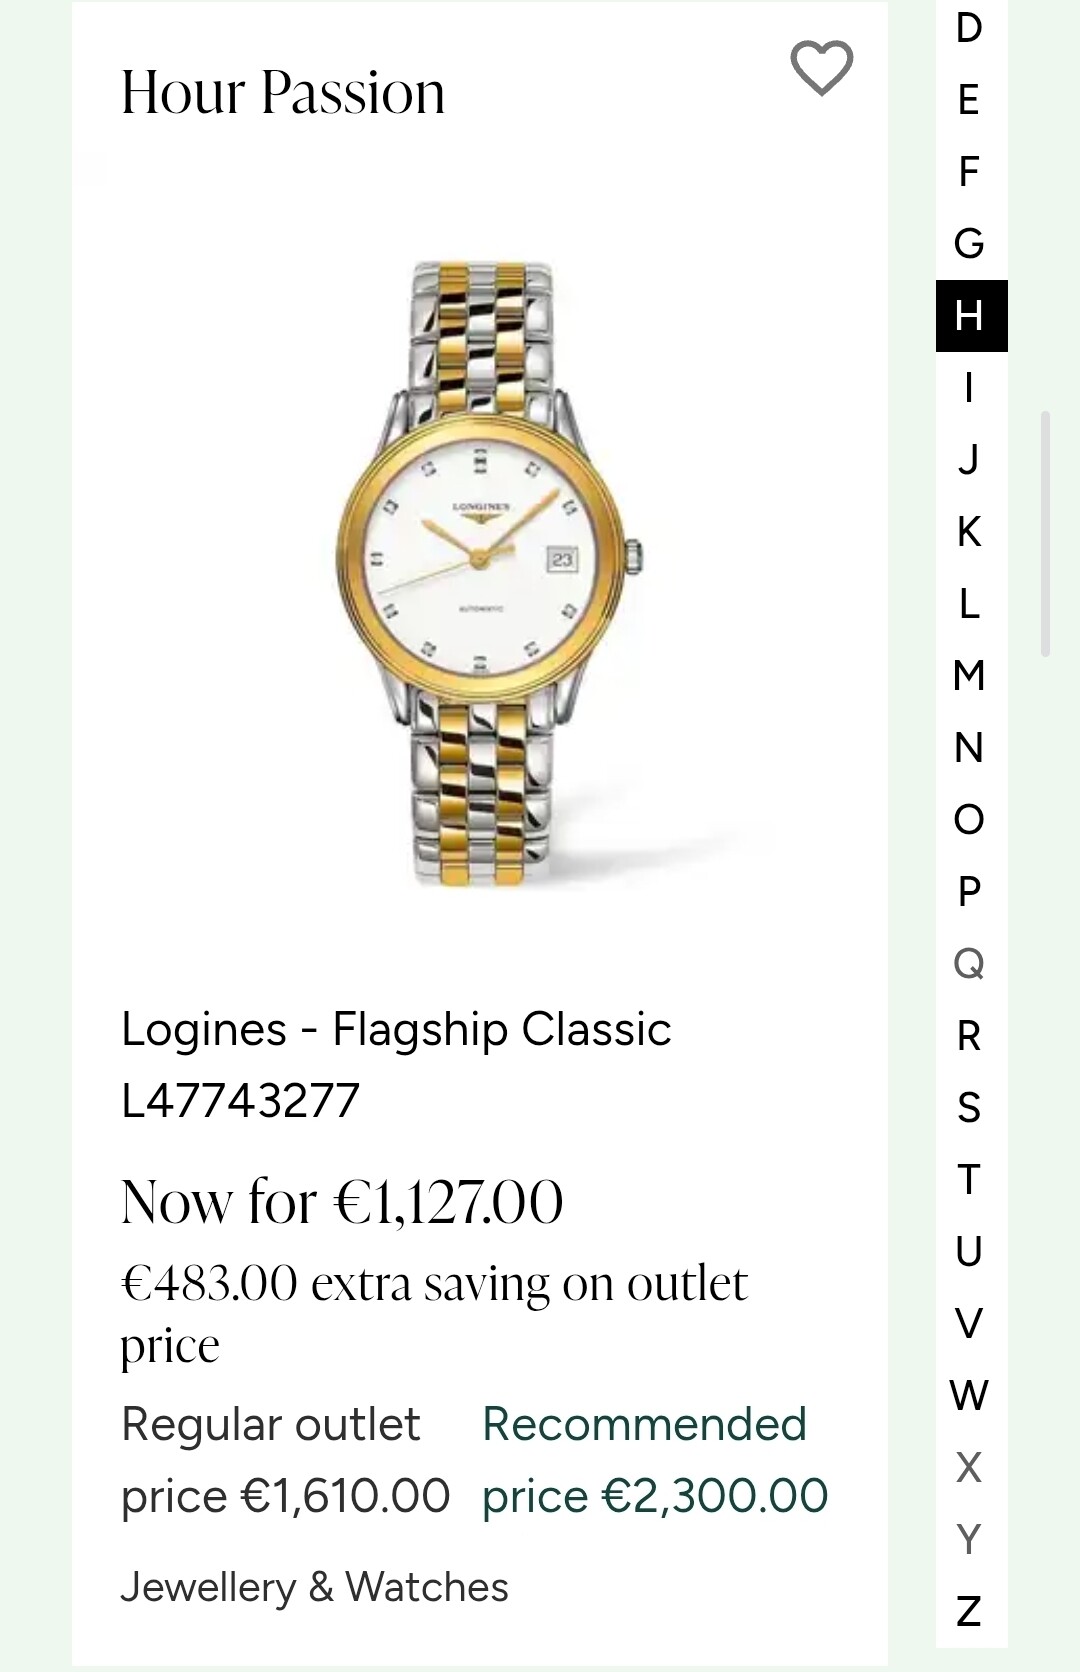Jump to letter V in index

tap(969, 1324)
